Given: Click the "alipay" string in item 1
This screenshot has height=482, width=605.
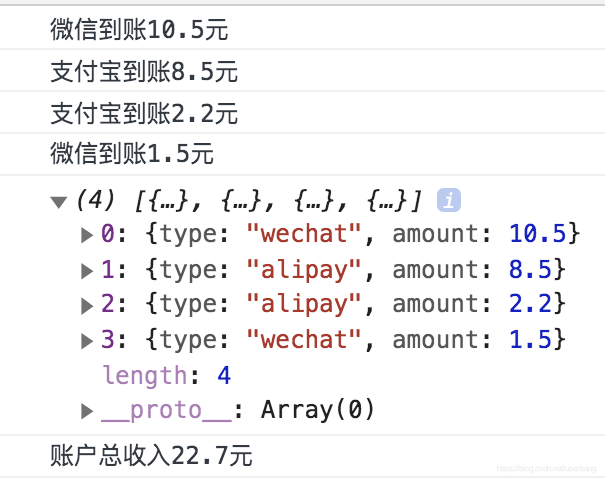Looking at the screenshot, I should pyautogui.click(x=304, y=270).
